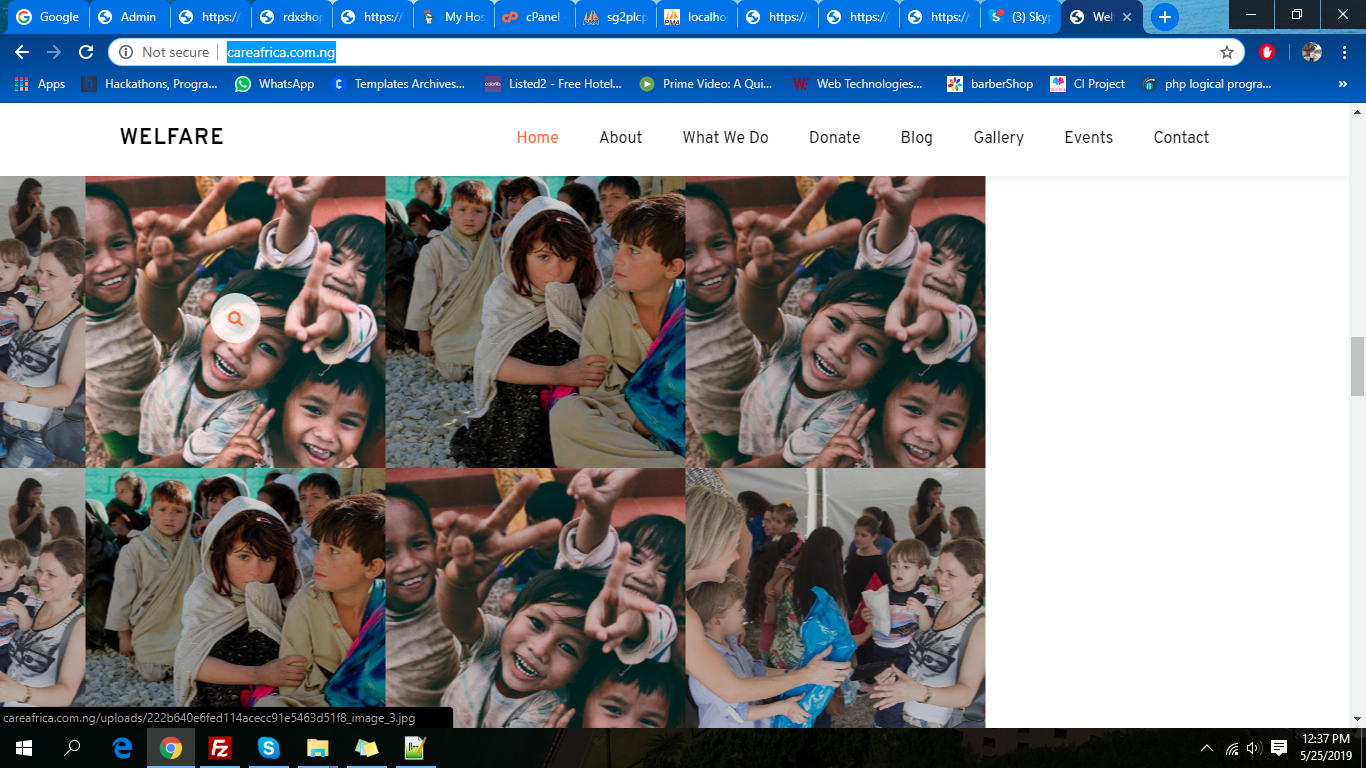Toggle the volume icon in system tray
This screenshot has height=768, width=1366.
point(1254,748)
